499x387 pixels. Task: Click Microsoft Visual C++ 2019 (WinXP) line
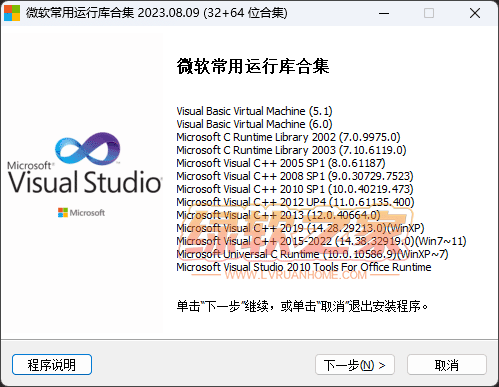pos(300,228)
